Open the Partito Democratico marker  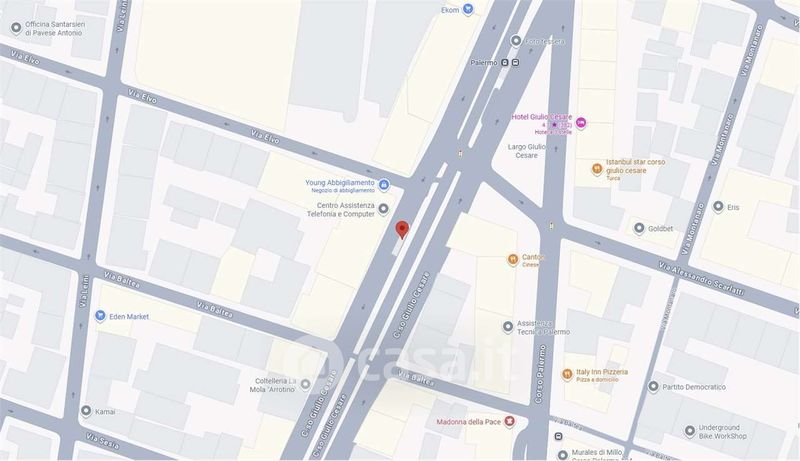pos(653,387)
